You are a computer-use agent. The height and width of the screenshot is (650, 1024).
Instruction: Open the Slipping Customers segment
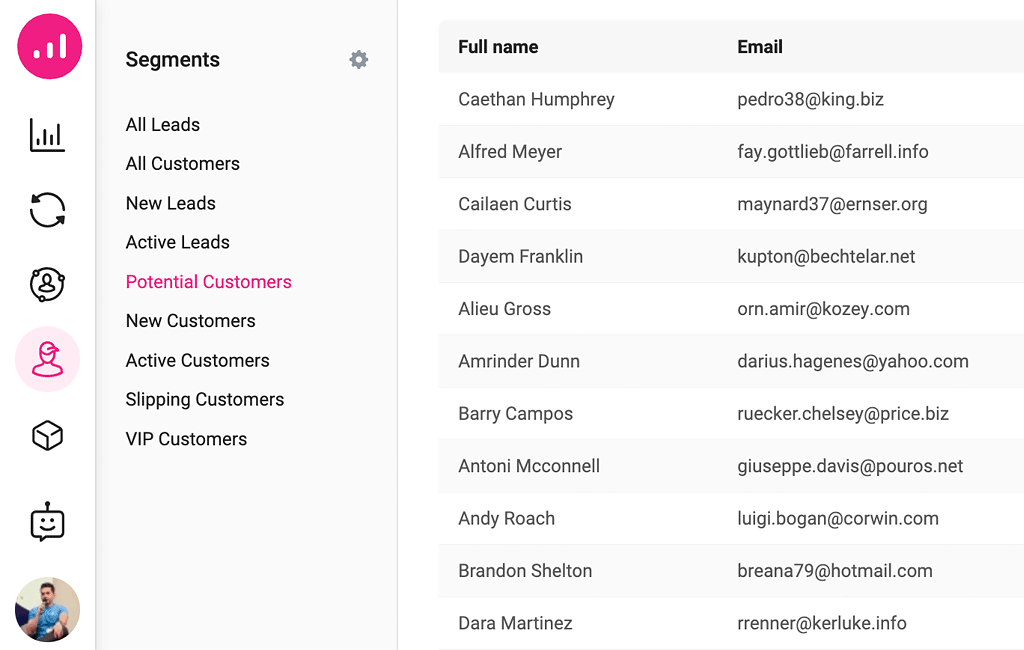(x=205, y=399)
